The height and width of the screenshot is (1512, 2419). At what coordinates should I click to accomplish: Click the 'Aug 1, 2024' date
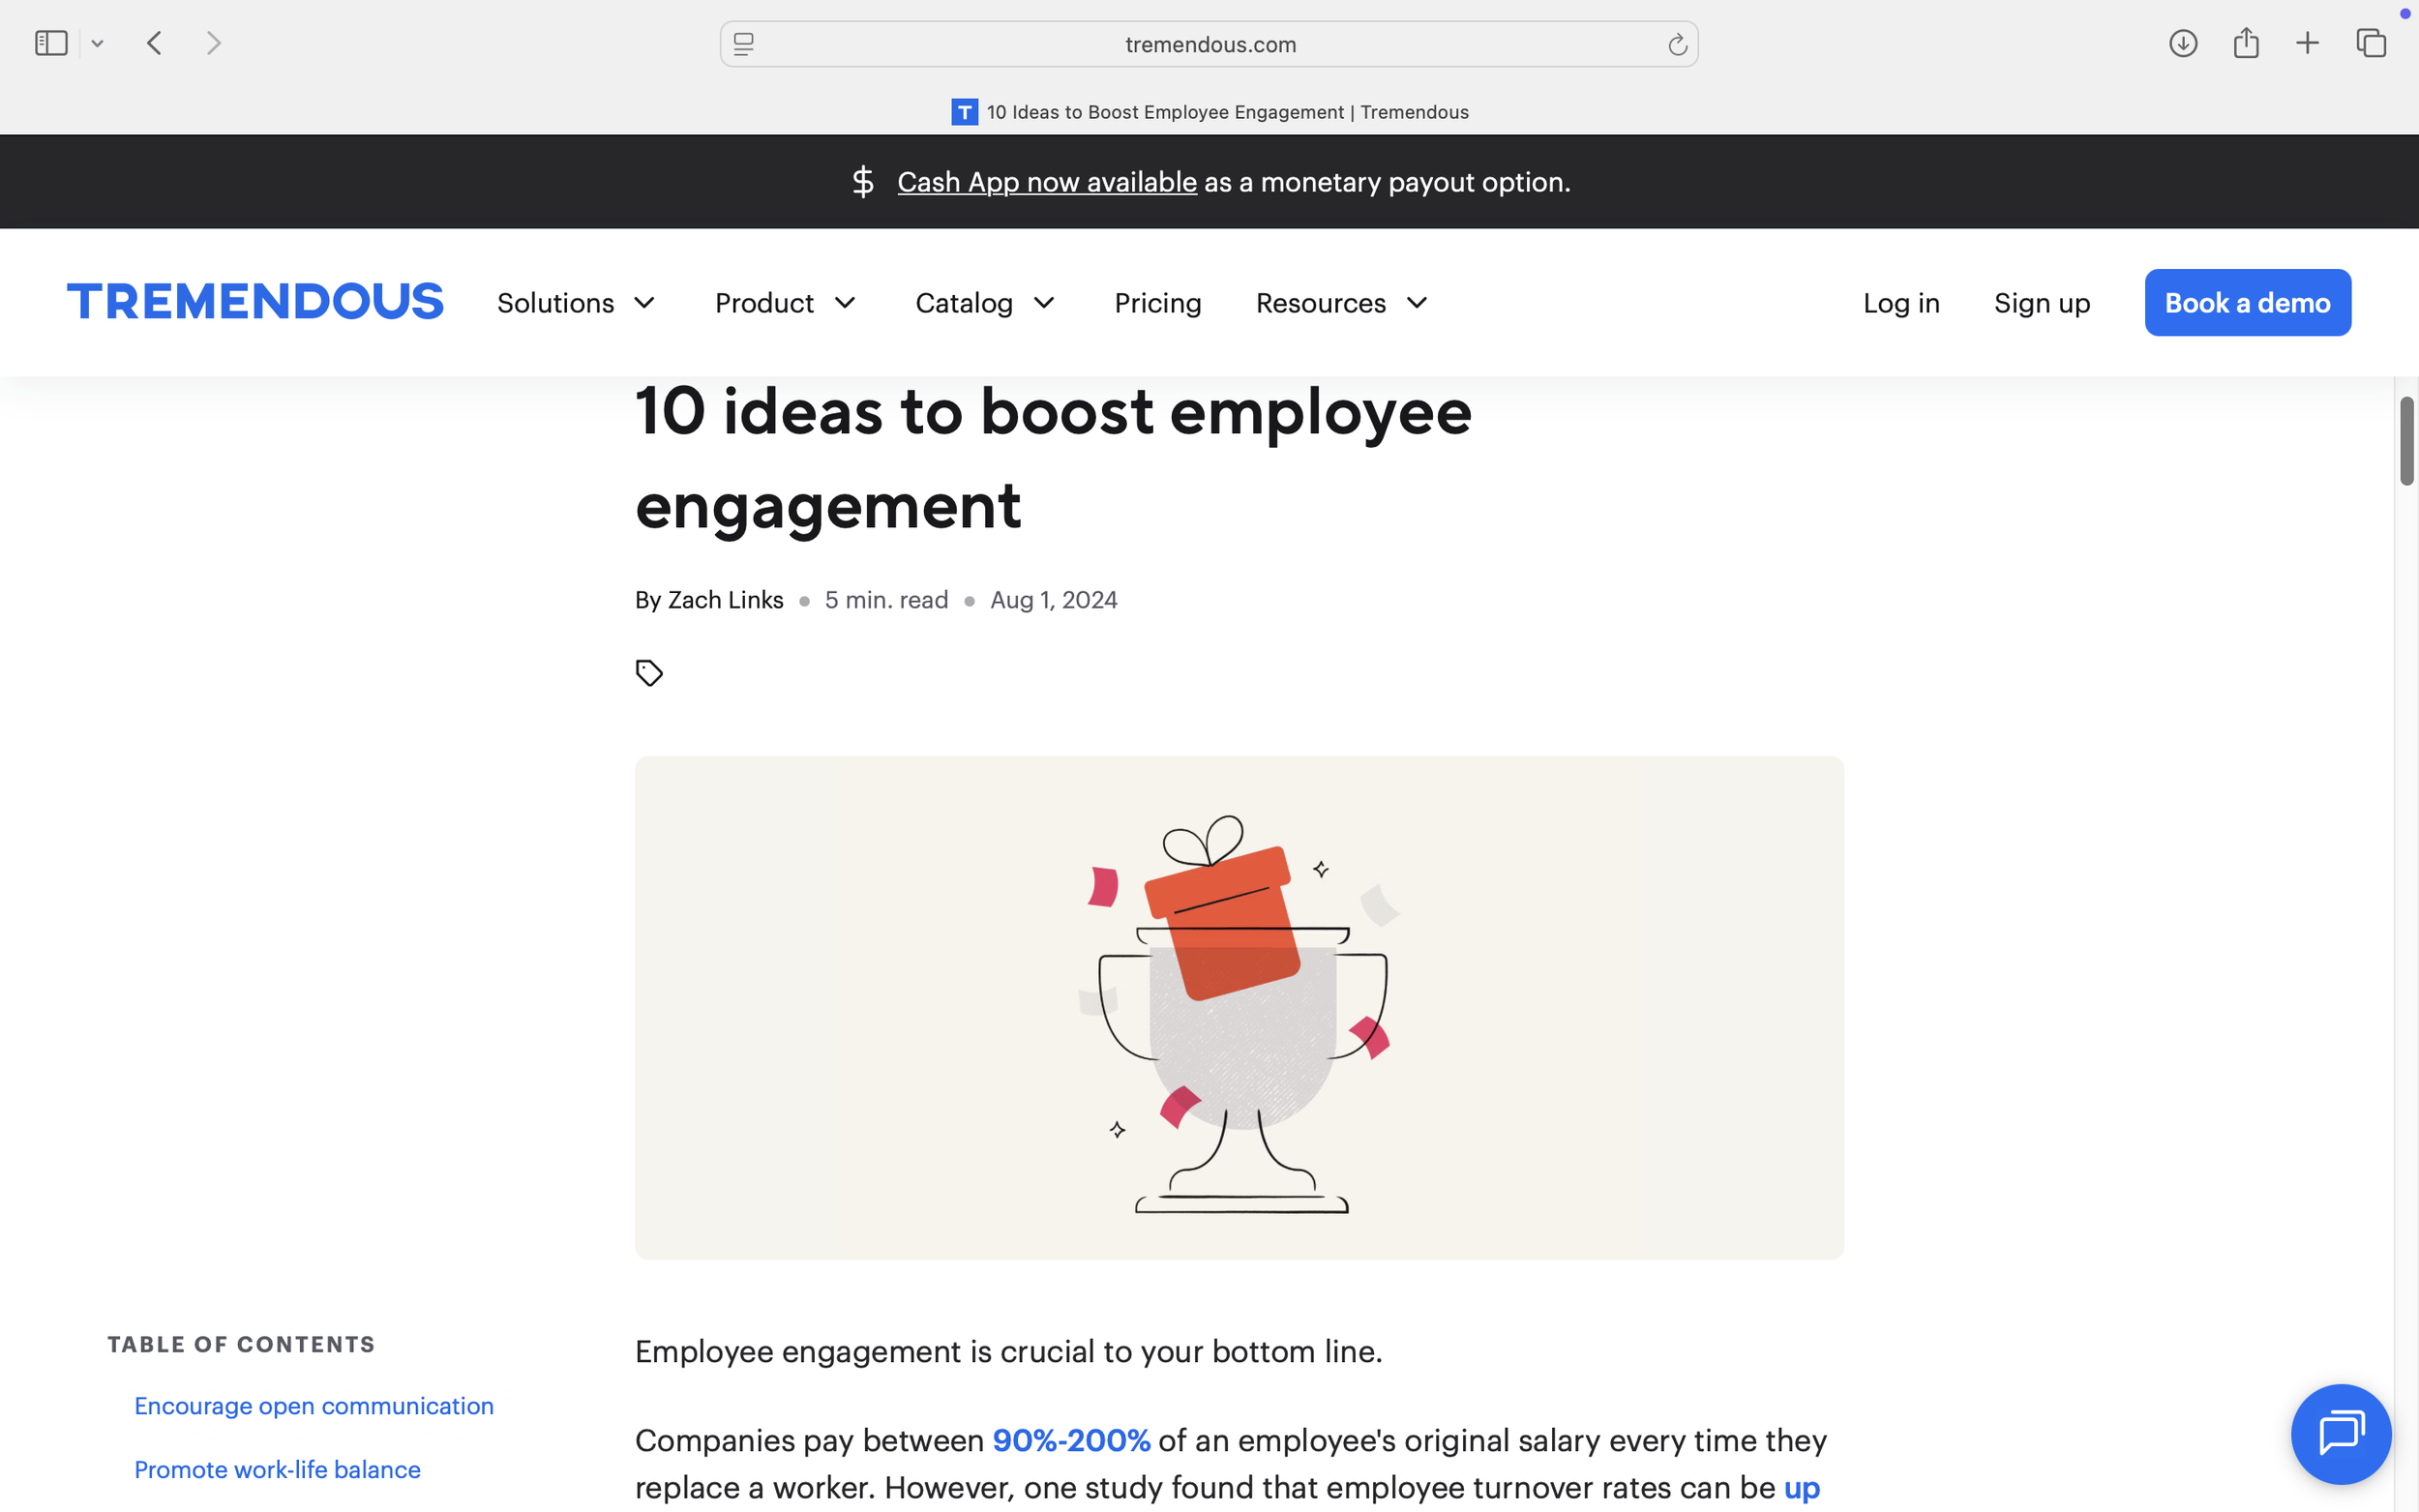pos(1053,600)
